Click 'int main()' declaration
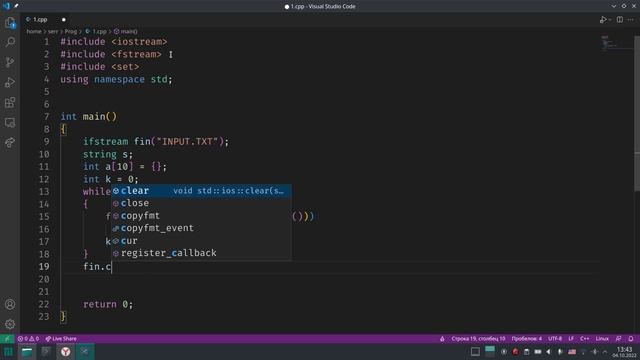The image size is (640, 360). tap(89, 117)
